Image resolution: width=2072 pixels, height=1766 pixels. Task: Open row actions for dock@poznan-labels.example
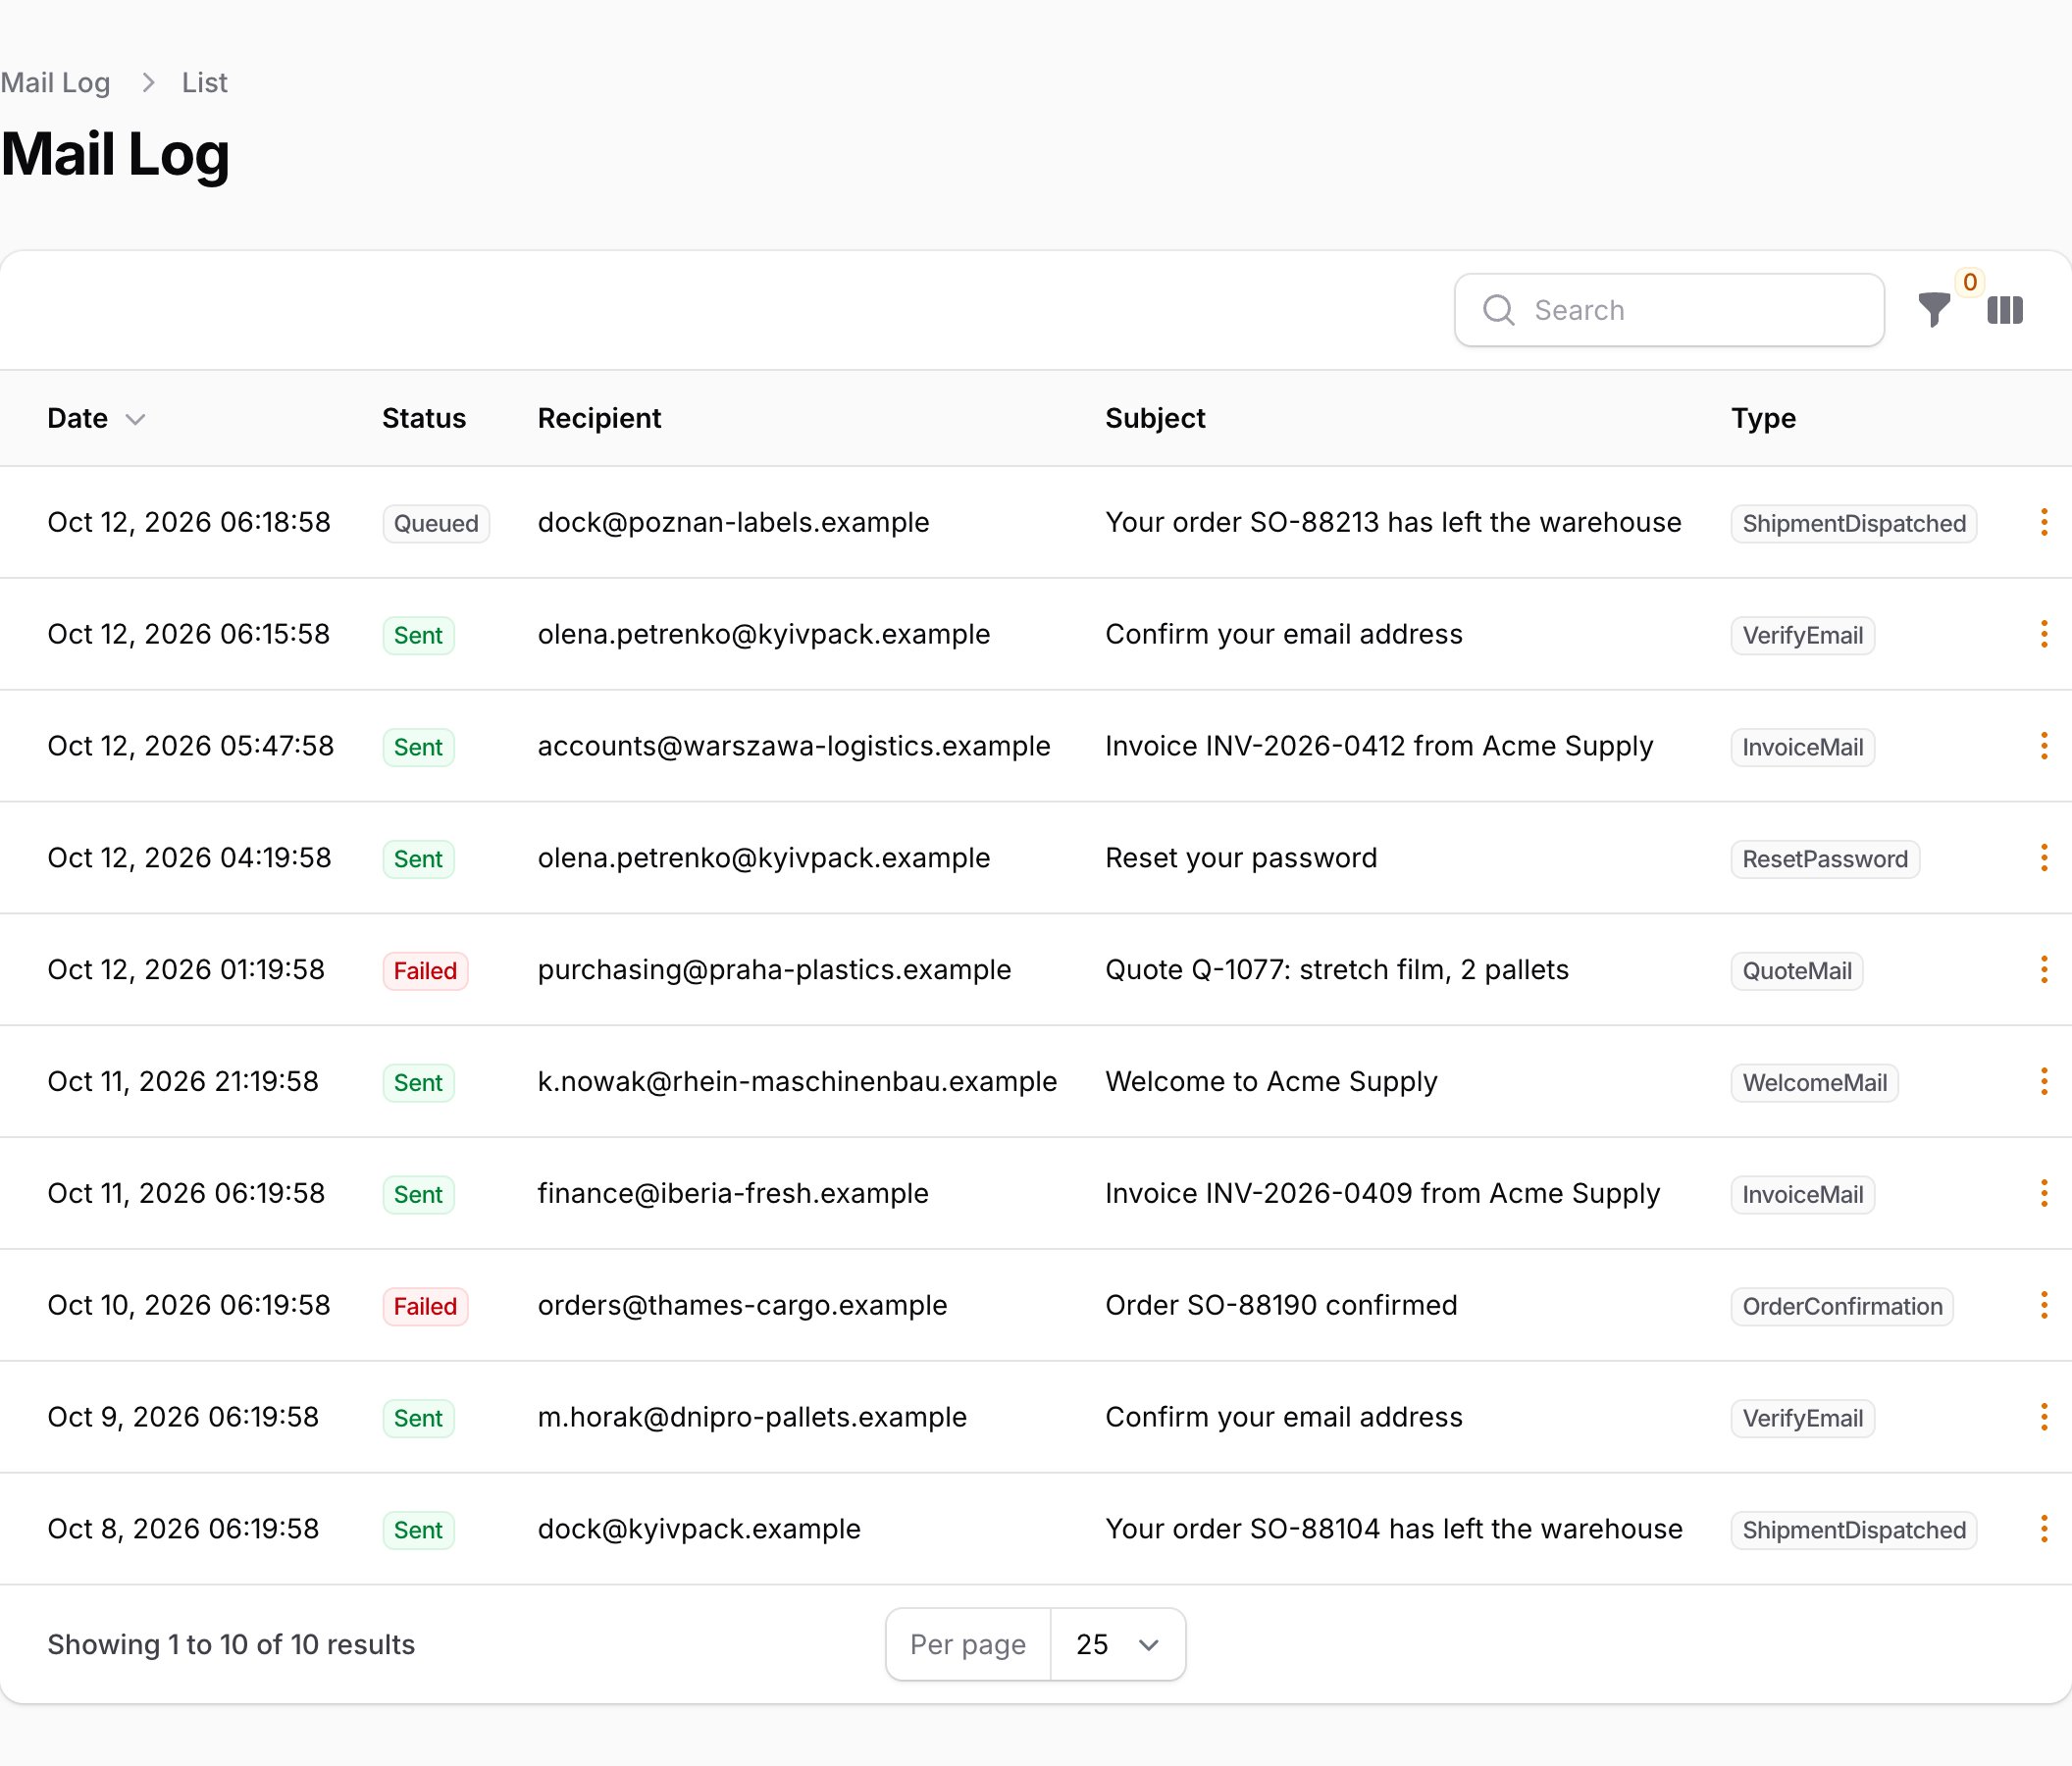click(x=2043, y=522)
